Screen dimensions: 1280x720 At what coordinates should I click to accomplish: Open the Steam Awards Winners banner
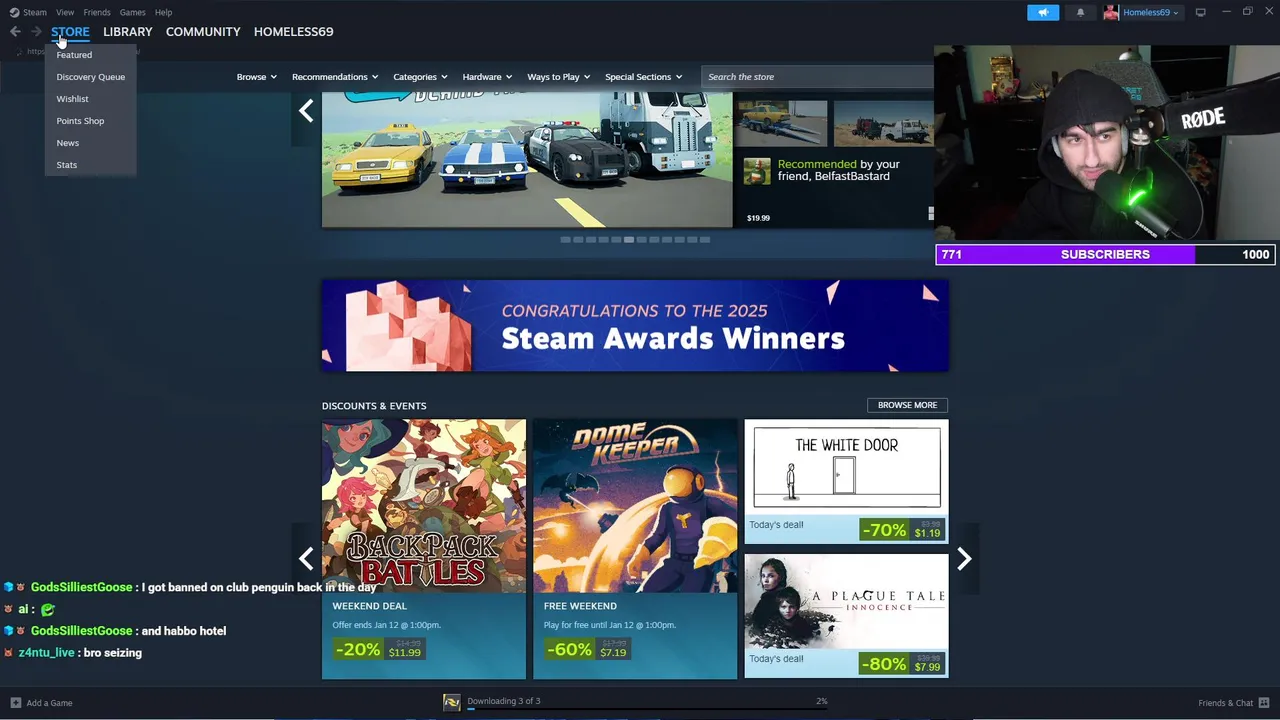click(635, 325)
